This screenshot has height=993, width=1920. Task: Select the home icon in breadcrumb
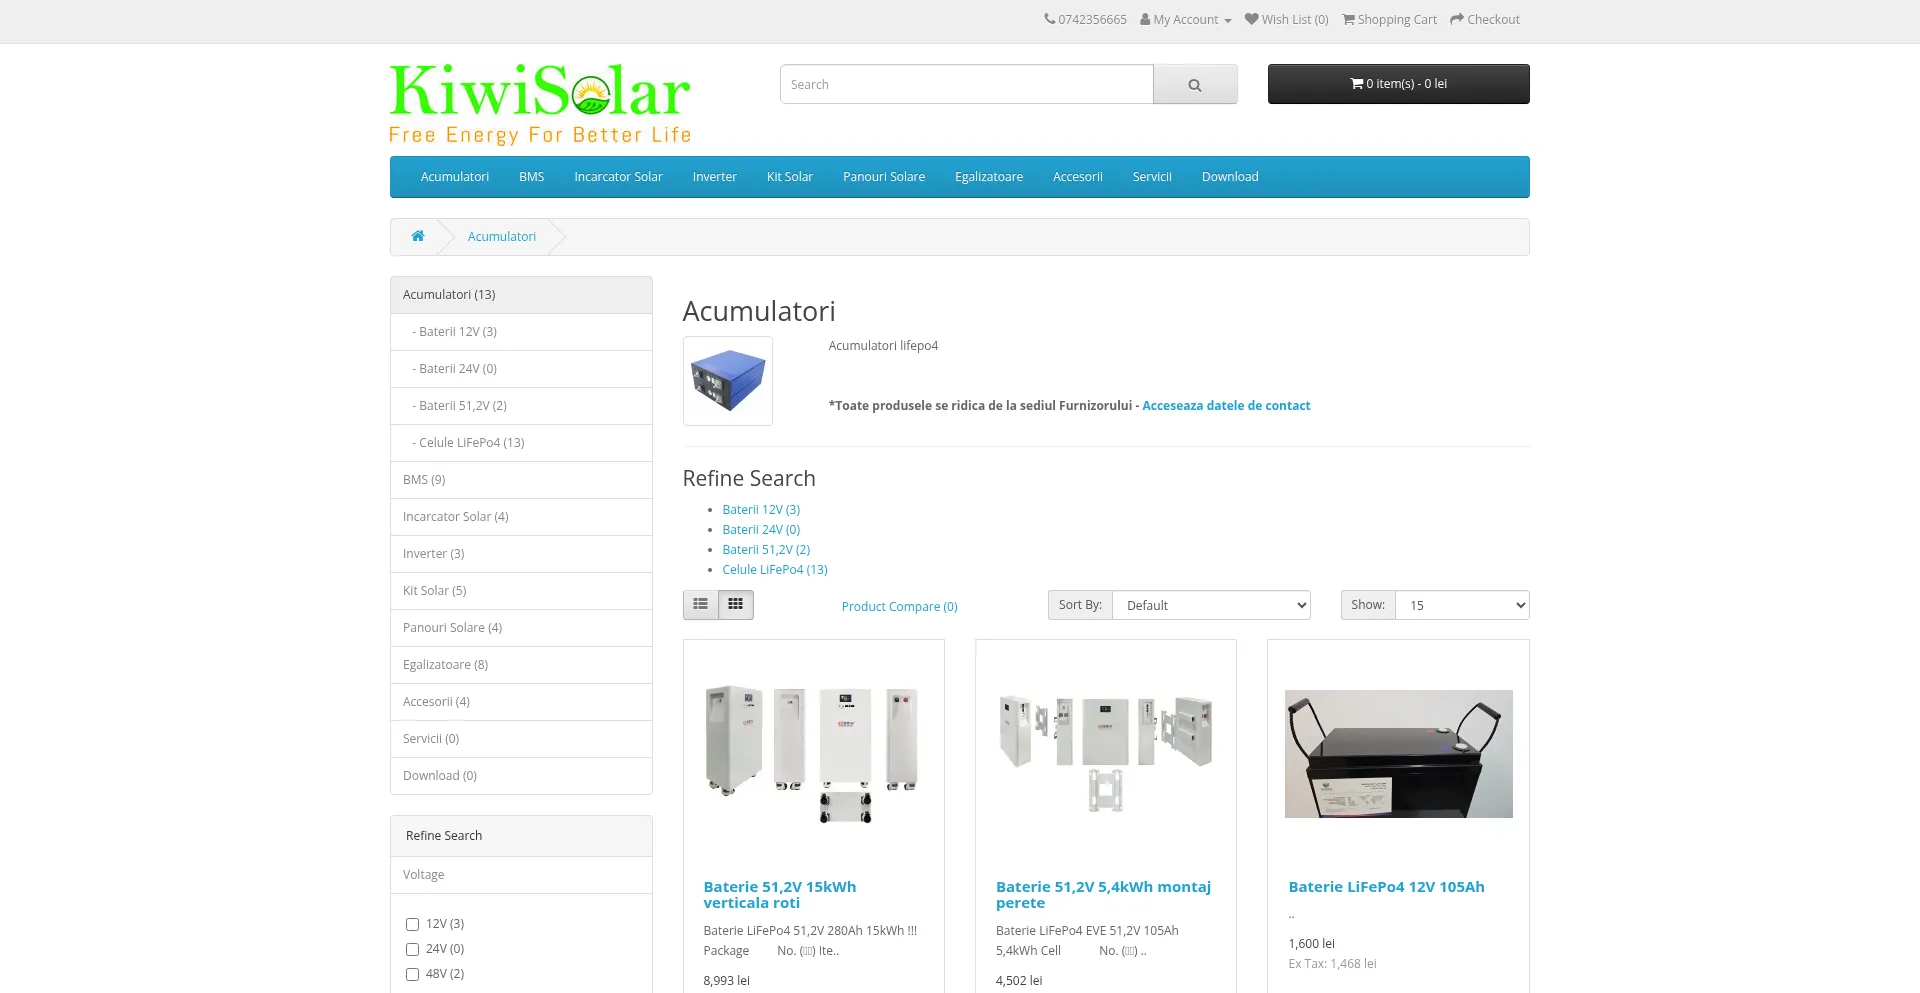418,236
